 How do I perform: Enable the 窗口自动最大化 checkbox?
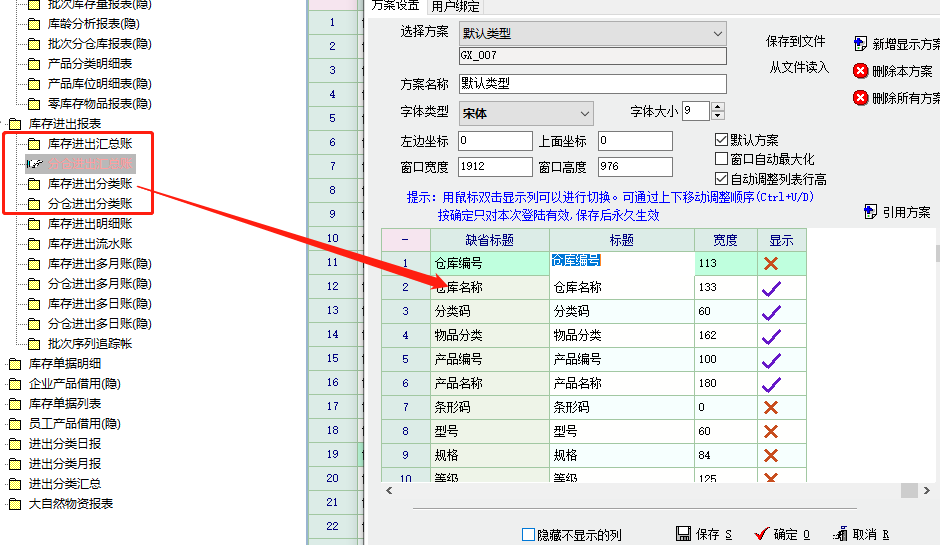[722, 159]
